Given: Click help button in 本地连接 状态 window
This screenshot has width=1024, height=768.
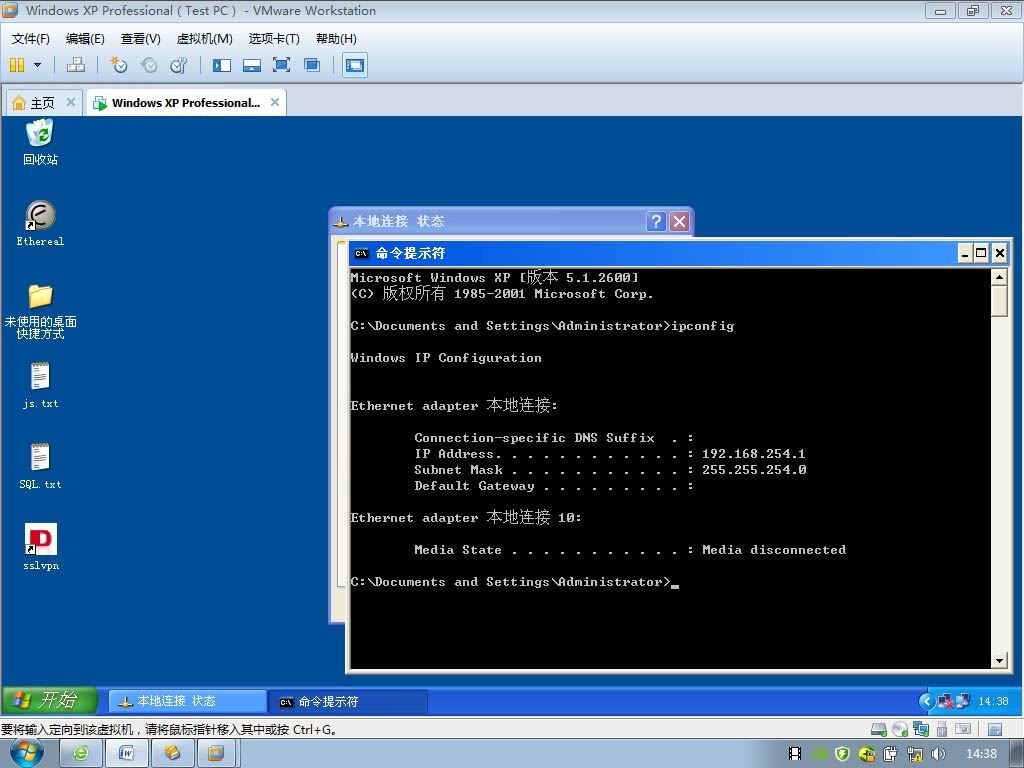Looking at the screenshot, I should coord(656,221).
